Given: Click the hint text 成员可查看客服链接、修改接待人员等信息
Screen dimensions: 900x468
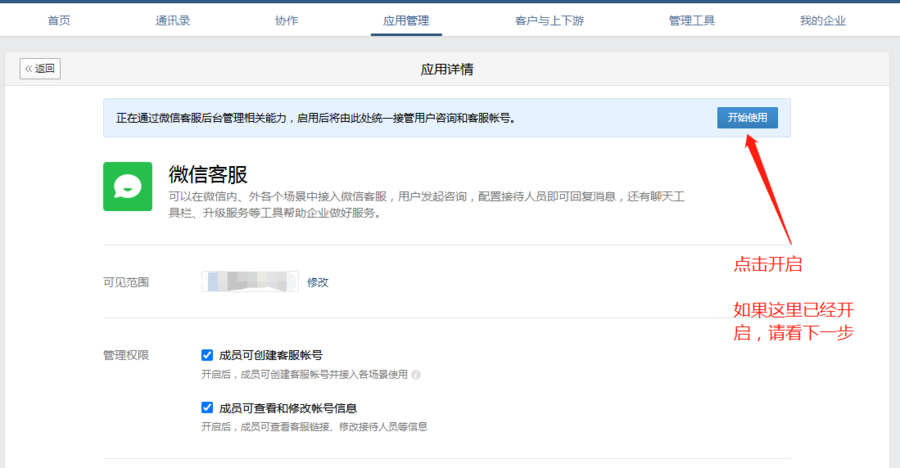Looking at the screenshot, I should tap(314, 427).
